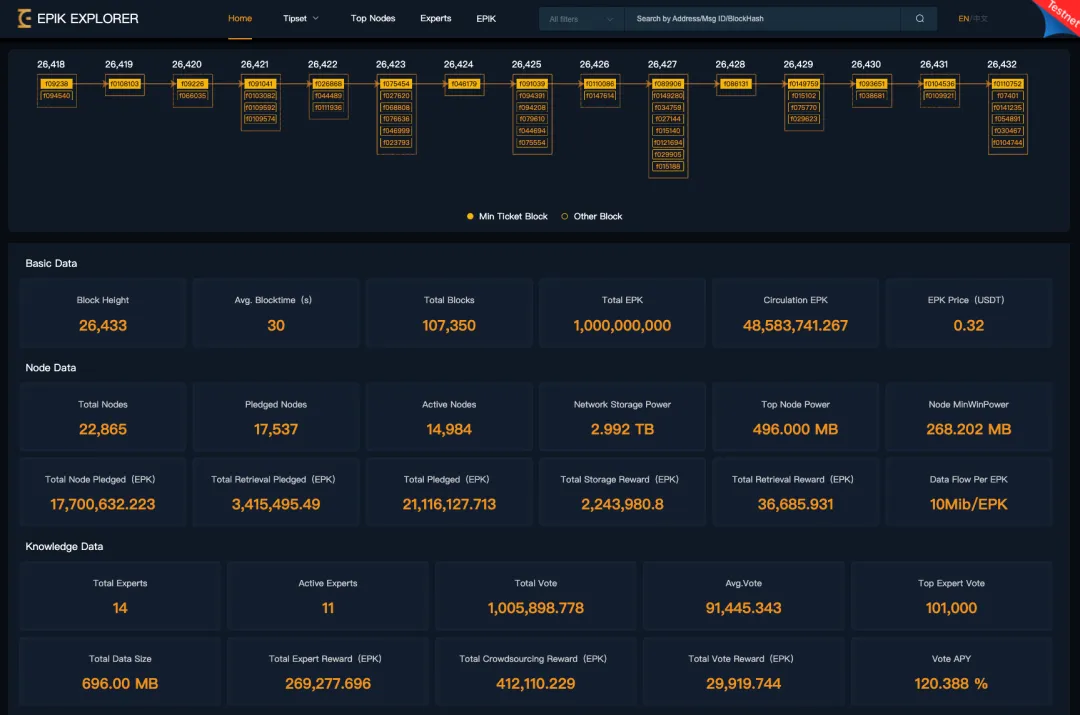Click tipset height 26,432 label
This screenshot has width=1080, height=715.
tap(1001, 64)
